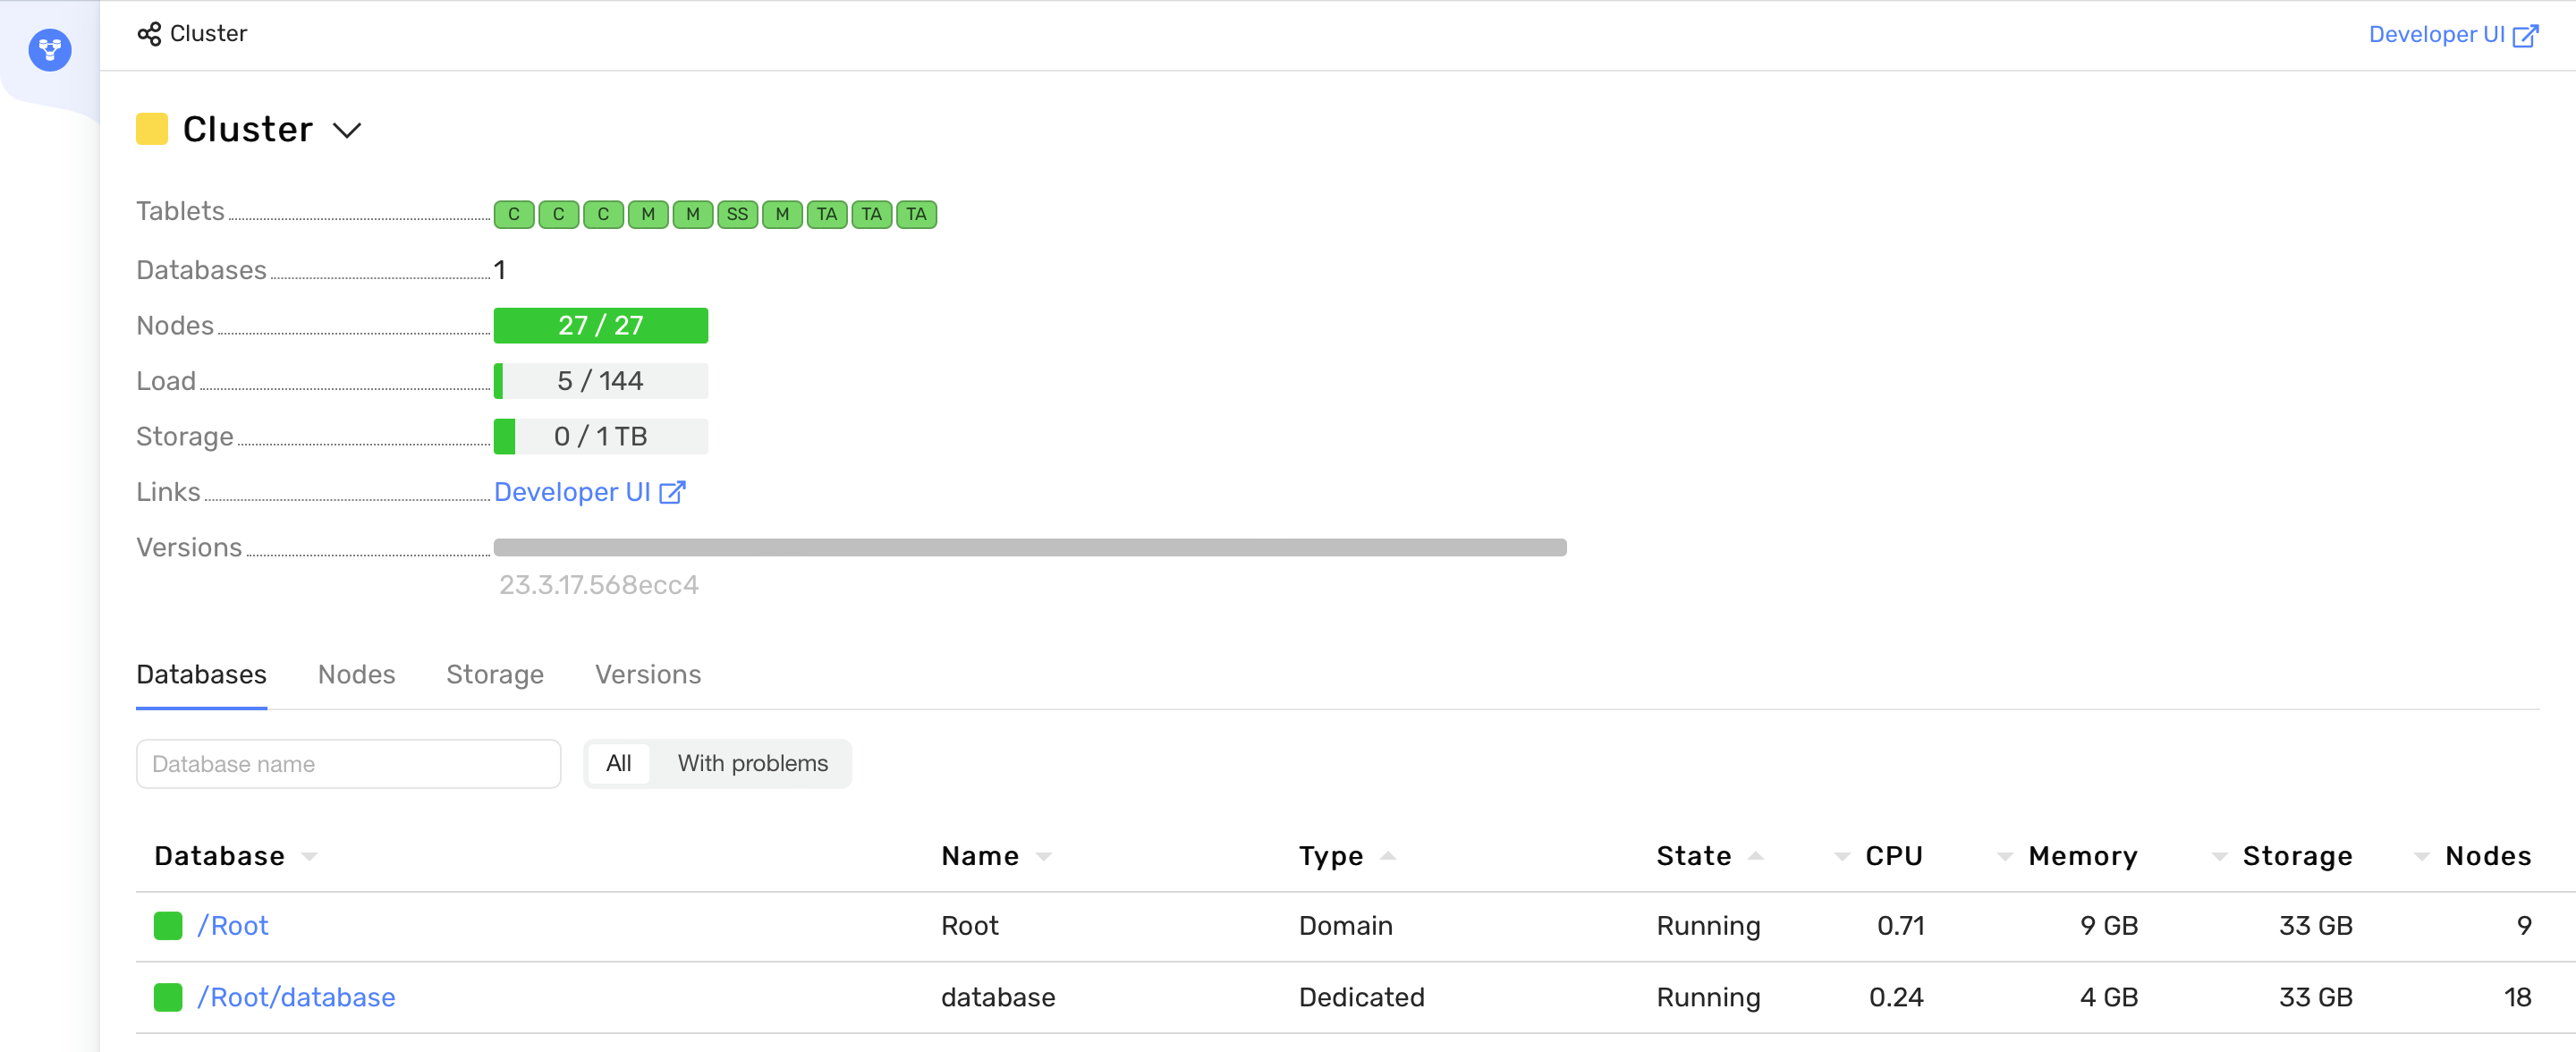Image resolution: width=2576 pixels, height=1052 pixels.
Task: Open the /Root/database database
Action: [296, 997]
